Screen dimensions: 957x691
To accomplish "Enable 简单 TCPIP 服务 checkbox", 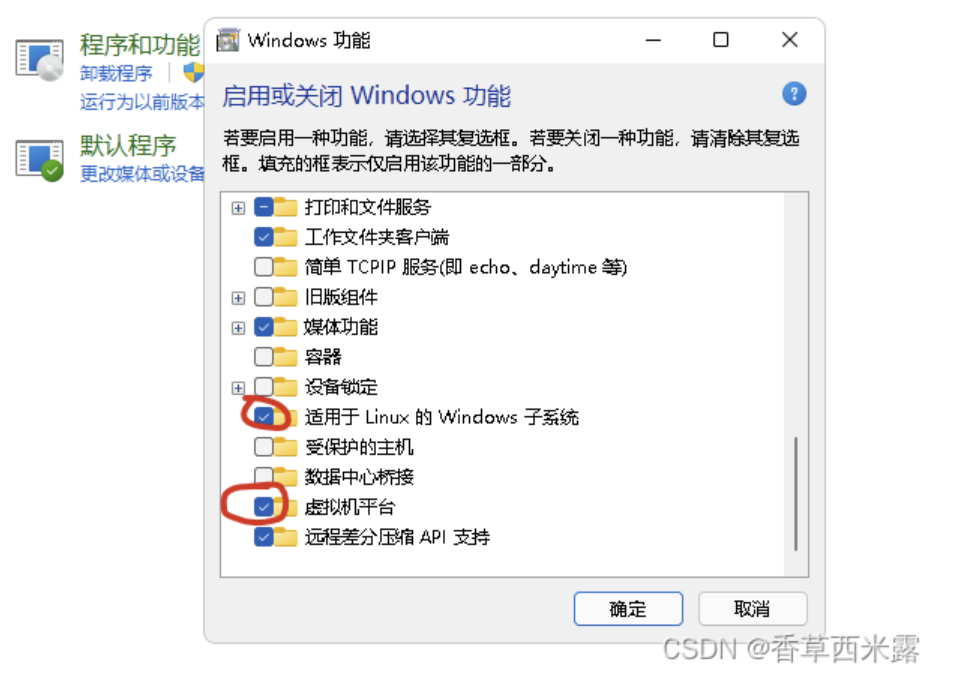I will click(x=264, y=267).
